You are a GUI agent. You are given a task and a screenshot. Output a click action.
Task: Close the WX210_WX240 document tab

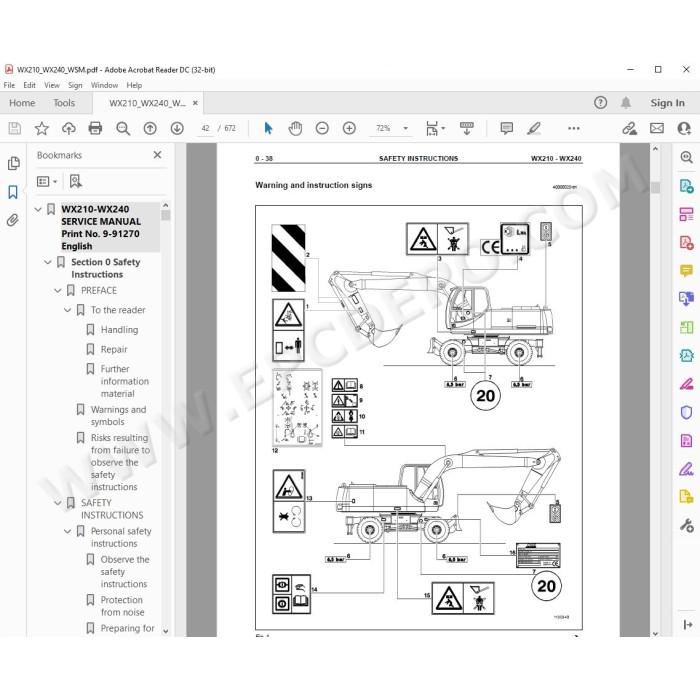coord(195,103)
